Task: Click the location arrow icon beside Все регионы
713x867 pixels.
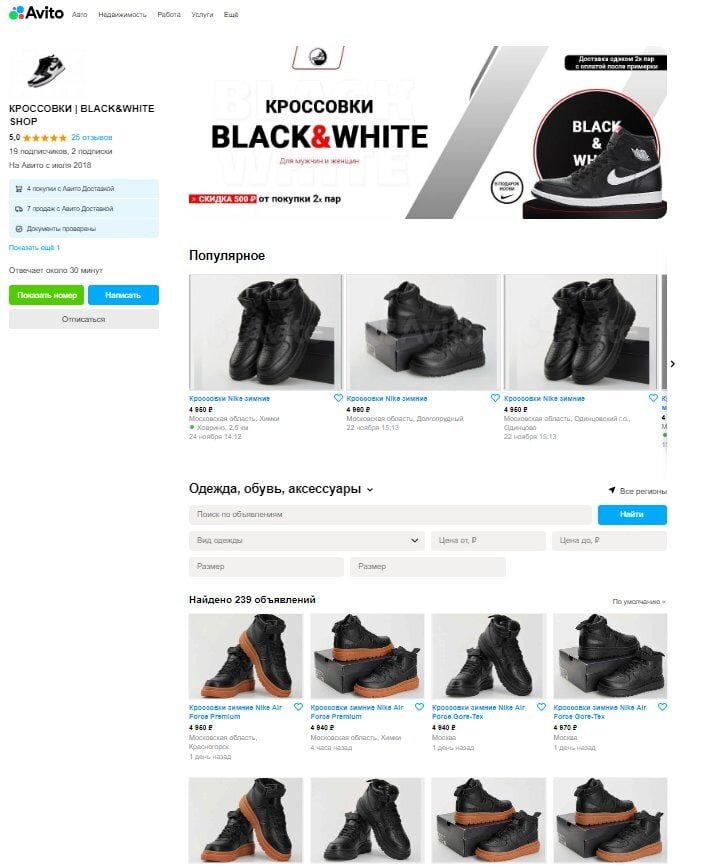Action: point(612,490)
